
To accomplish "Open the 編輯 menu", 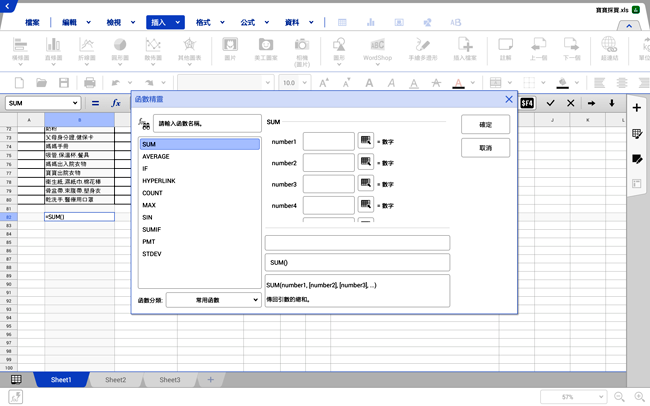I will (x=76, y=22).
